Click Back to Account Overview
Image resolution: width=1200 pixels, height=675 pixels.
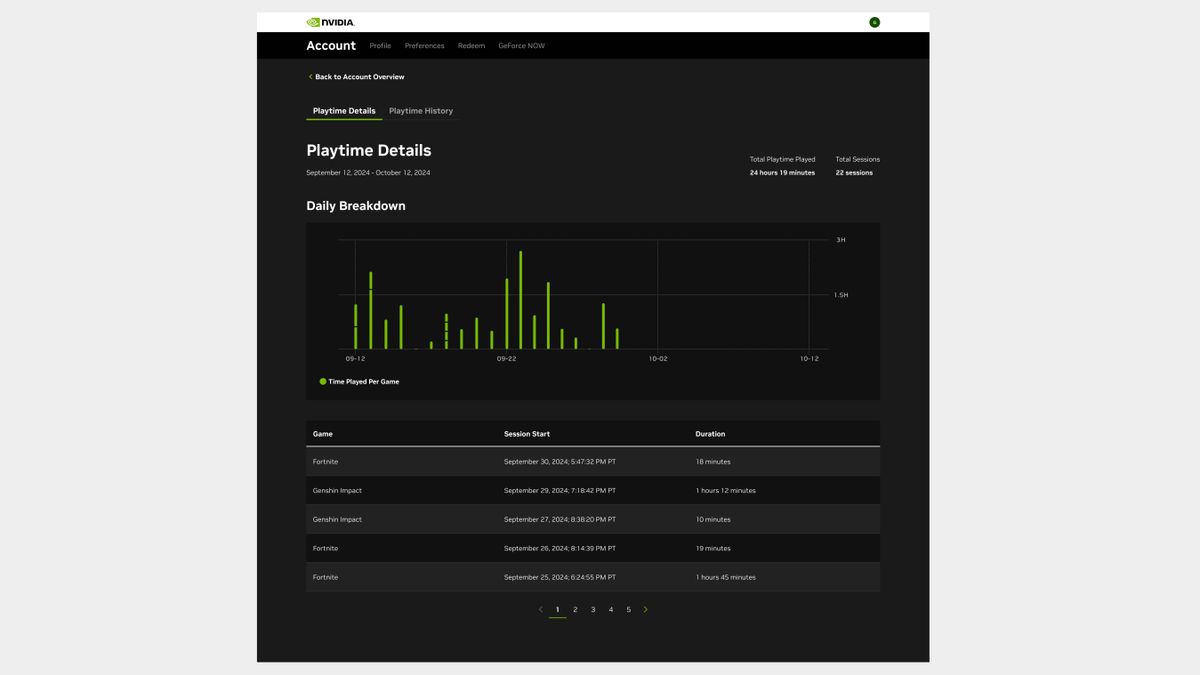(x=359, y=76)
